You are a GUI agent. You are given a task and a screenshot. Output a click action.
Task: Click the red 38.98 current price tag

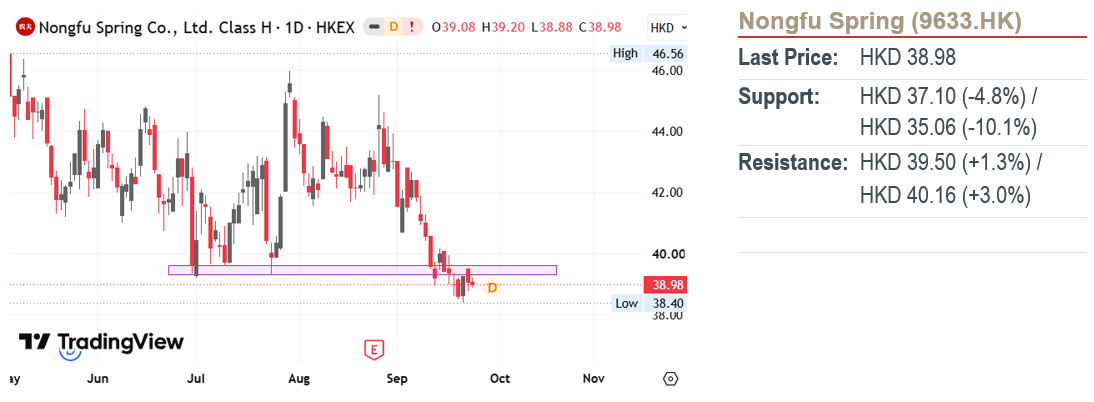[x=668, y=285]
